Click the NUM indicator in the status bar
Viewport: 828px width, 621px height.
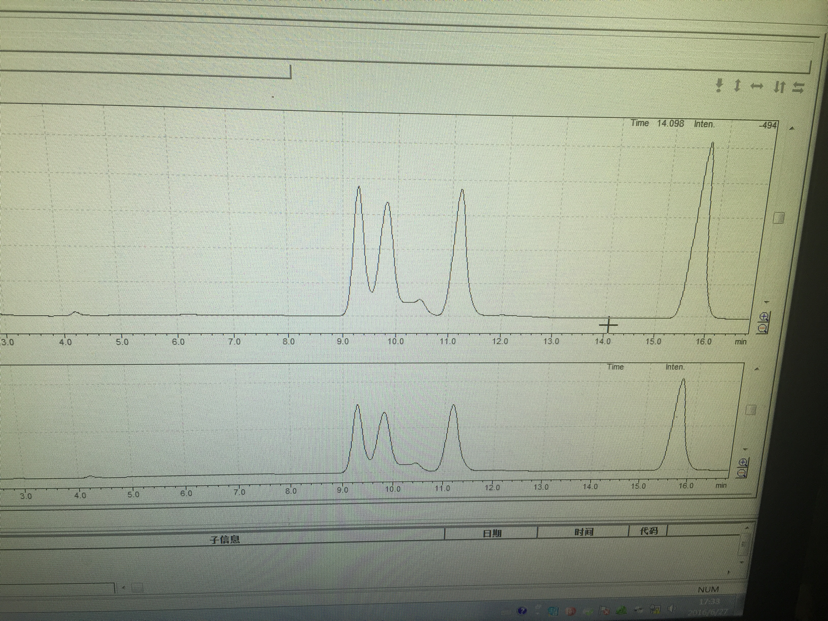pos(708,589)
